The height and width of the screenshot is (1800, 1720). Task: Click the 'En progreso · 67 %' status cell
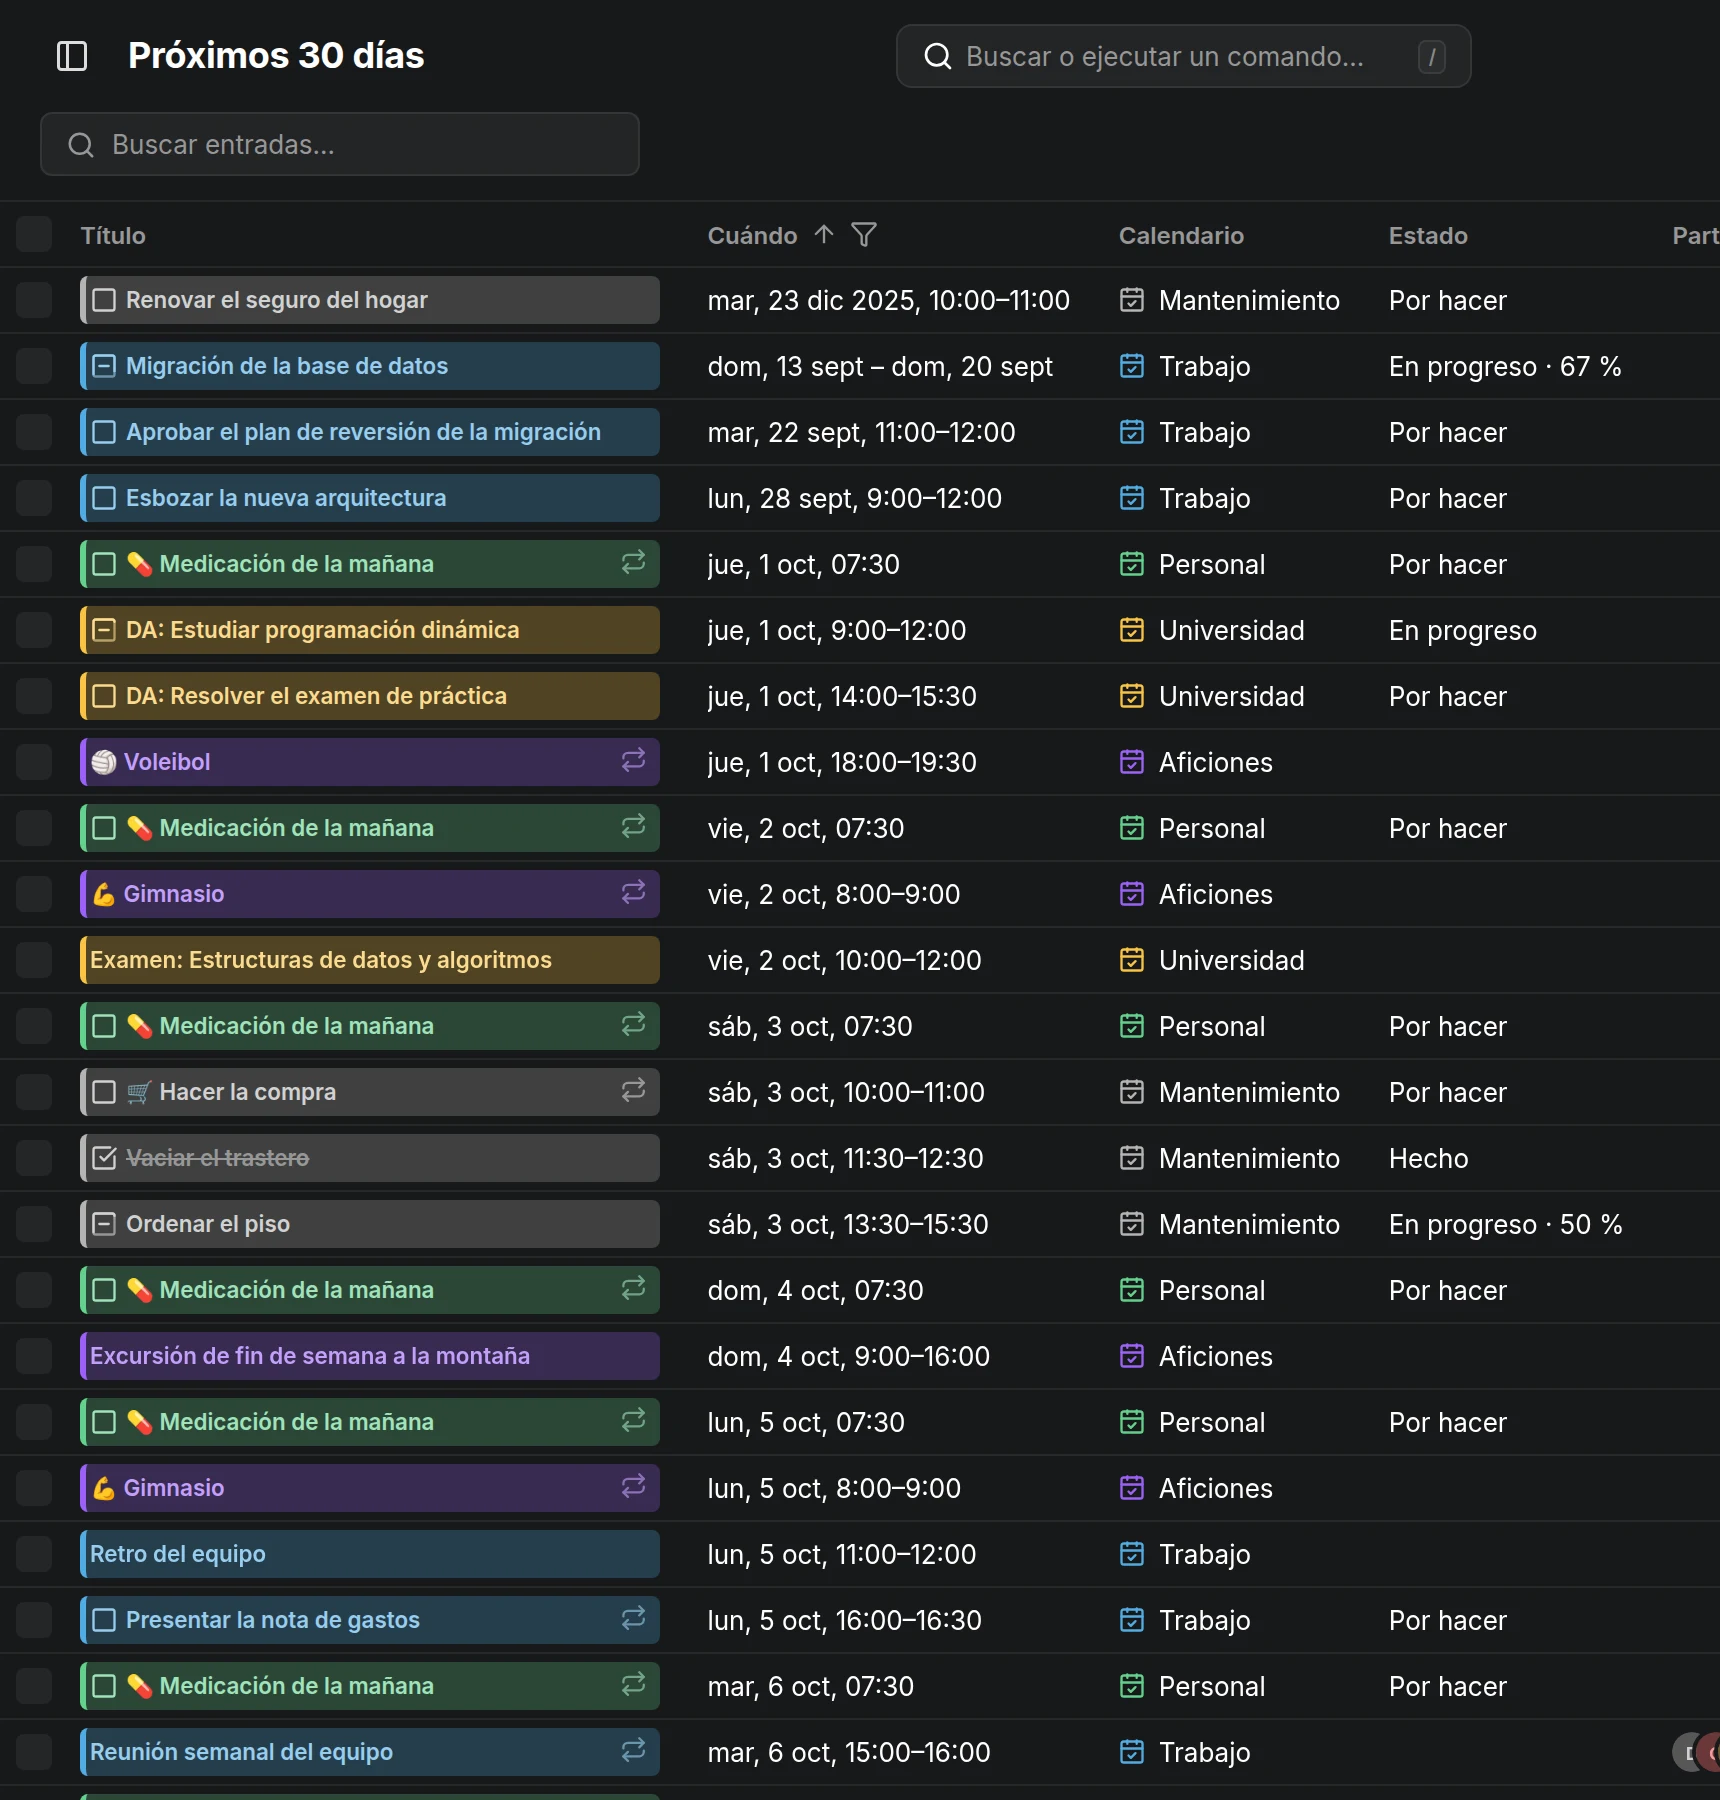(1505, 366)
